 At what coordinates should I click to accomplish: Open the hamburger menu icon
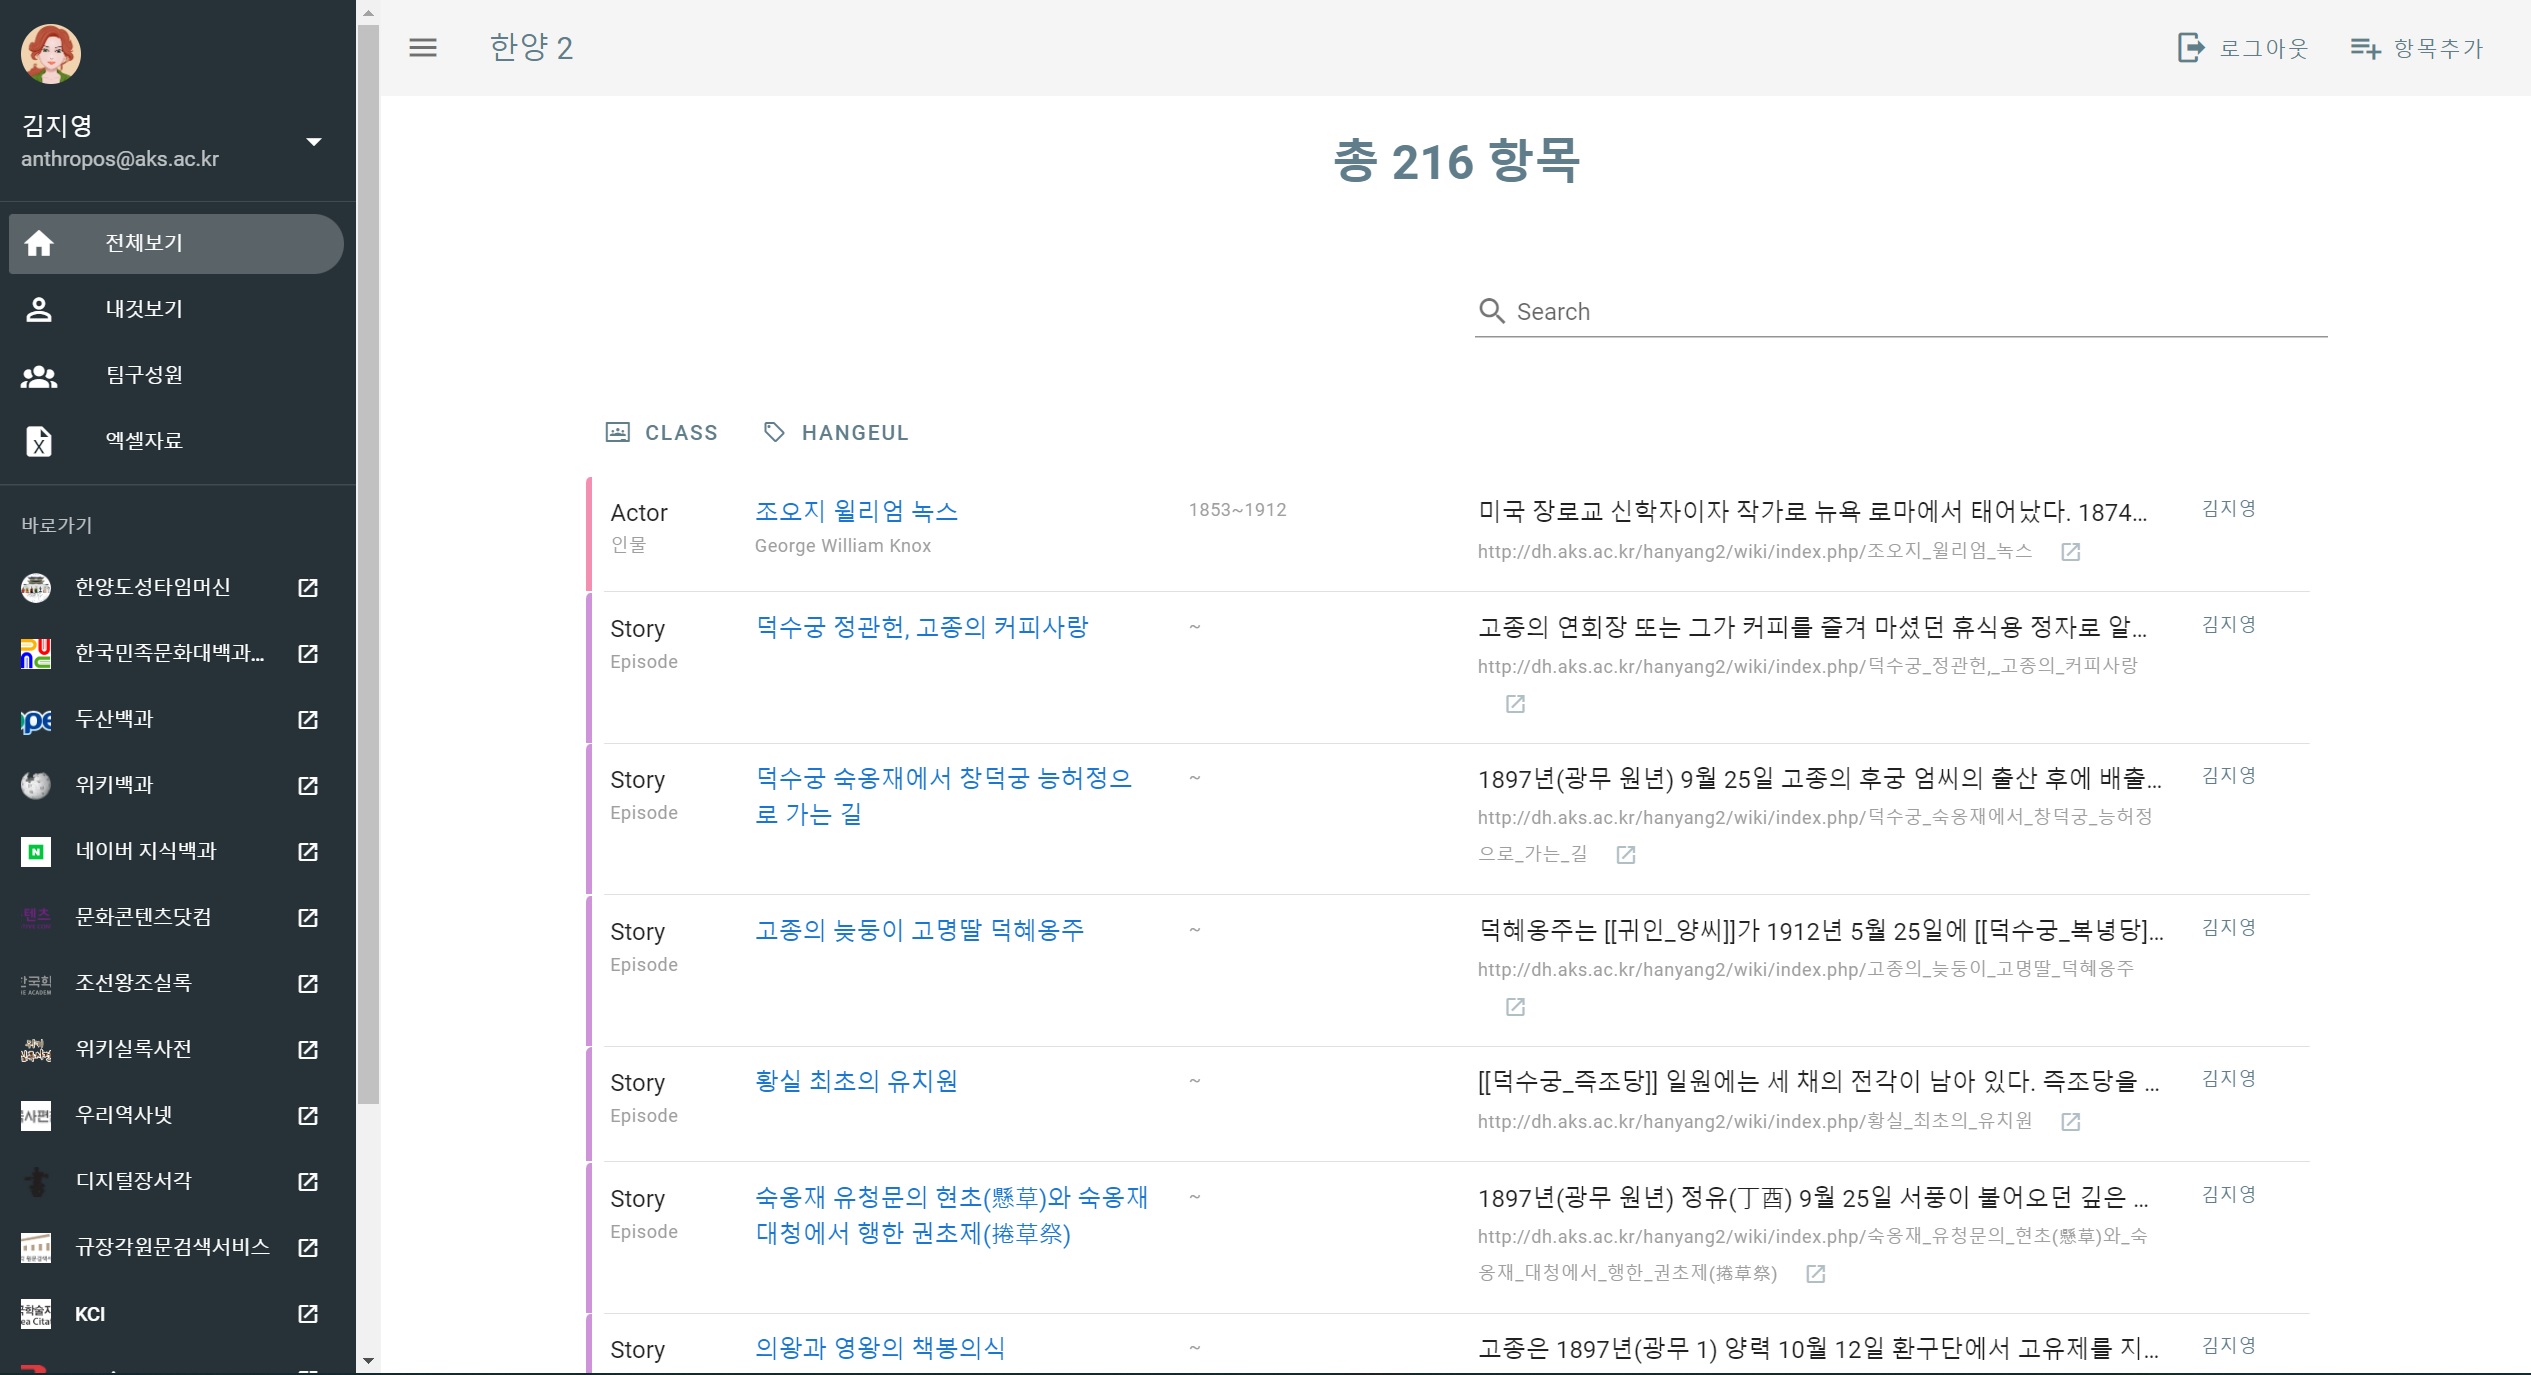click(423, 48)
